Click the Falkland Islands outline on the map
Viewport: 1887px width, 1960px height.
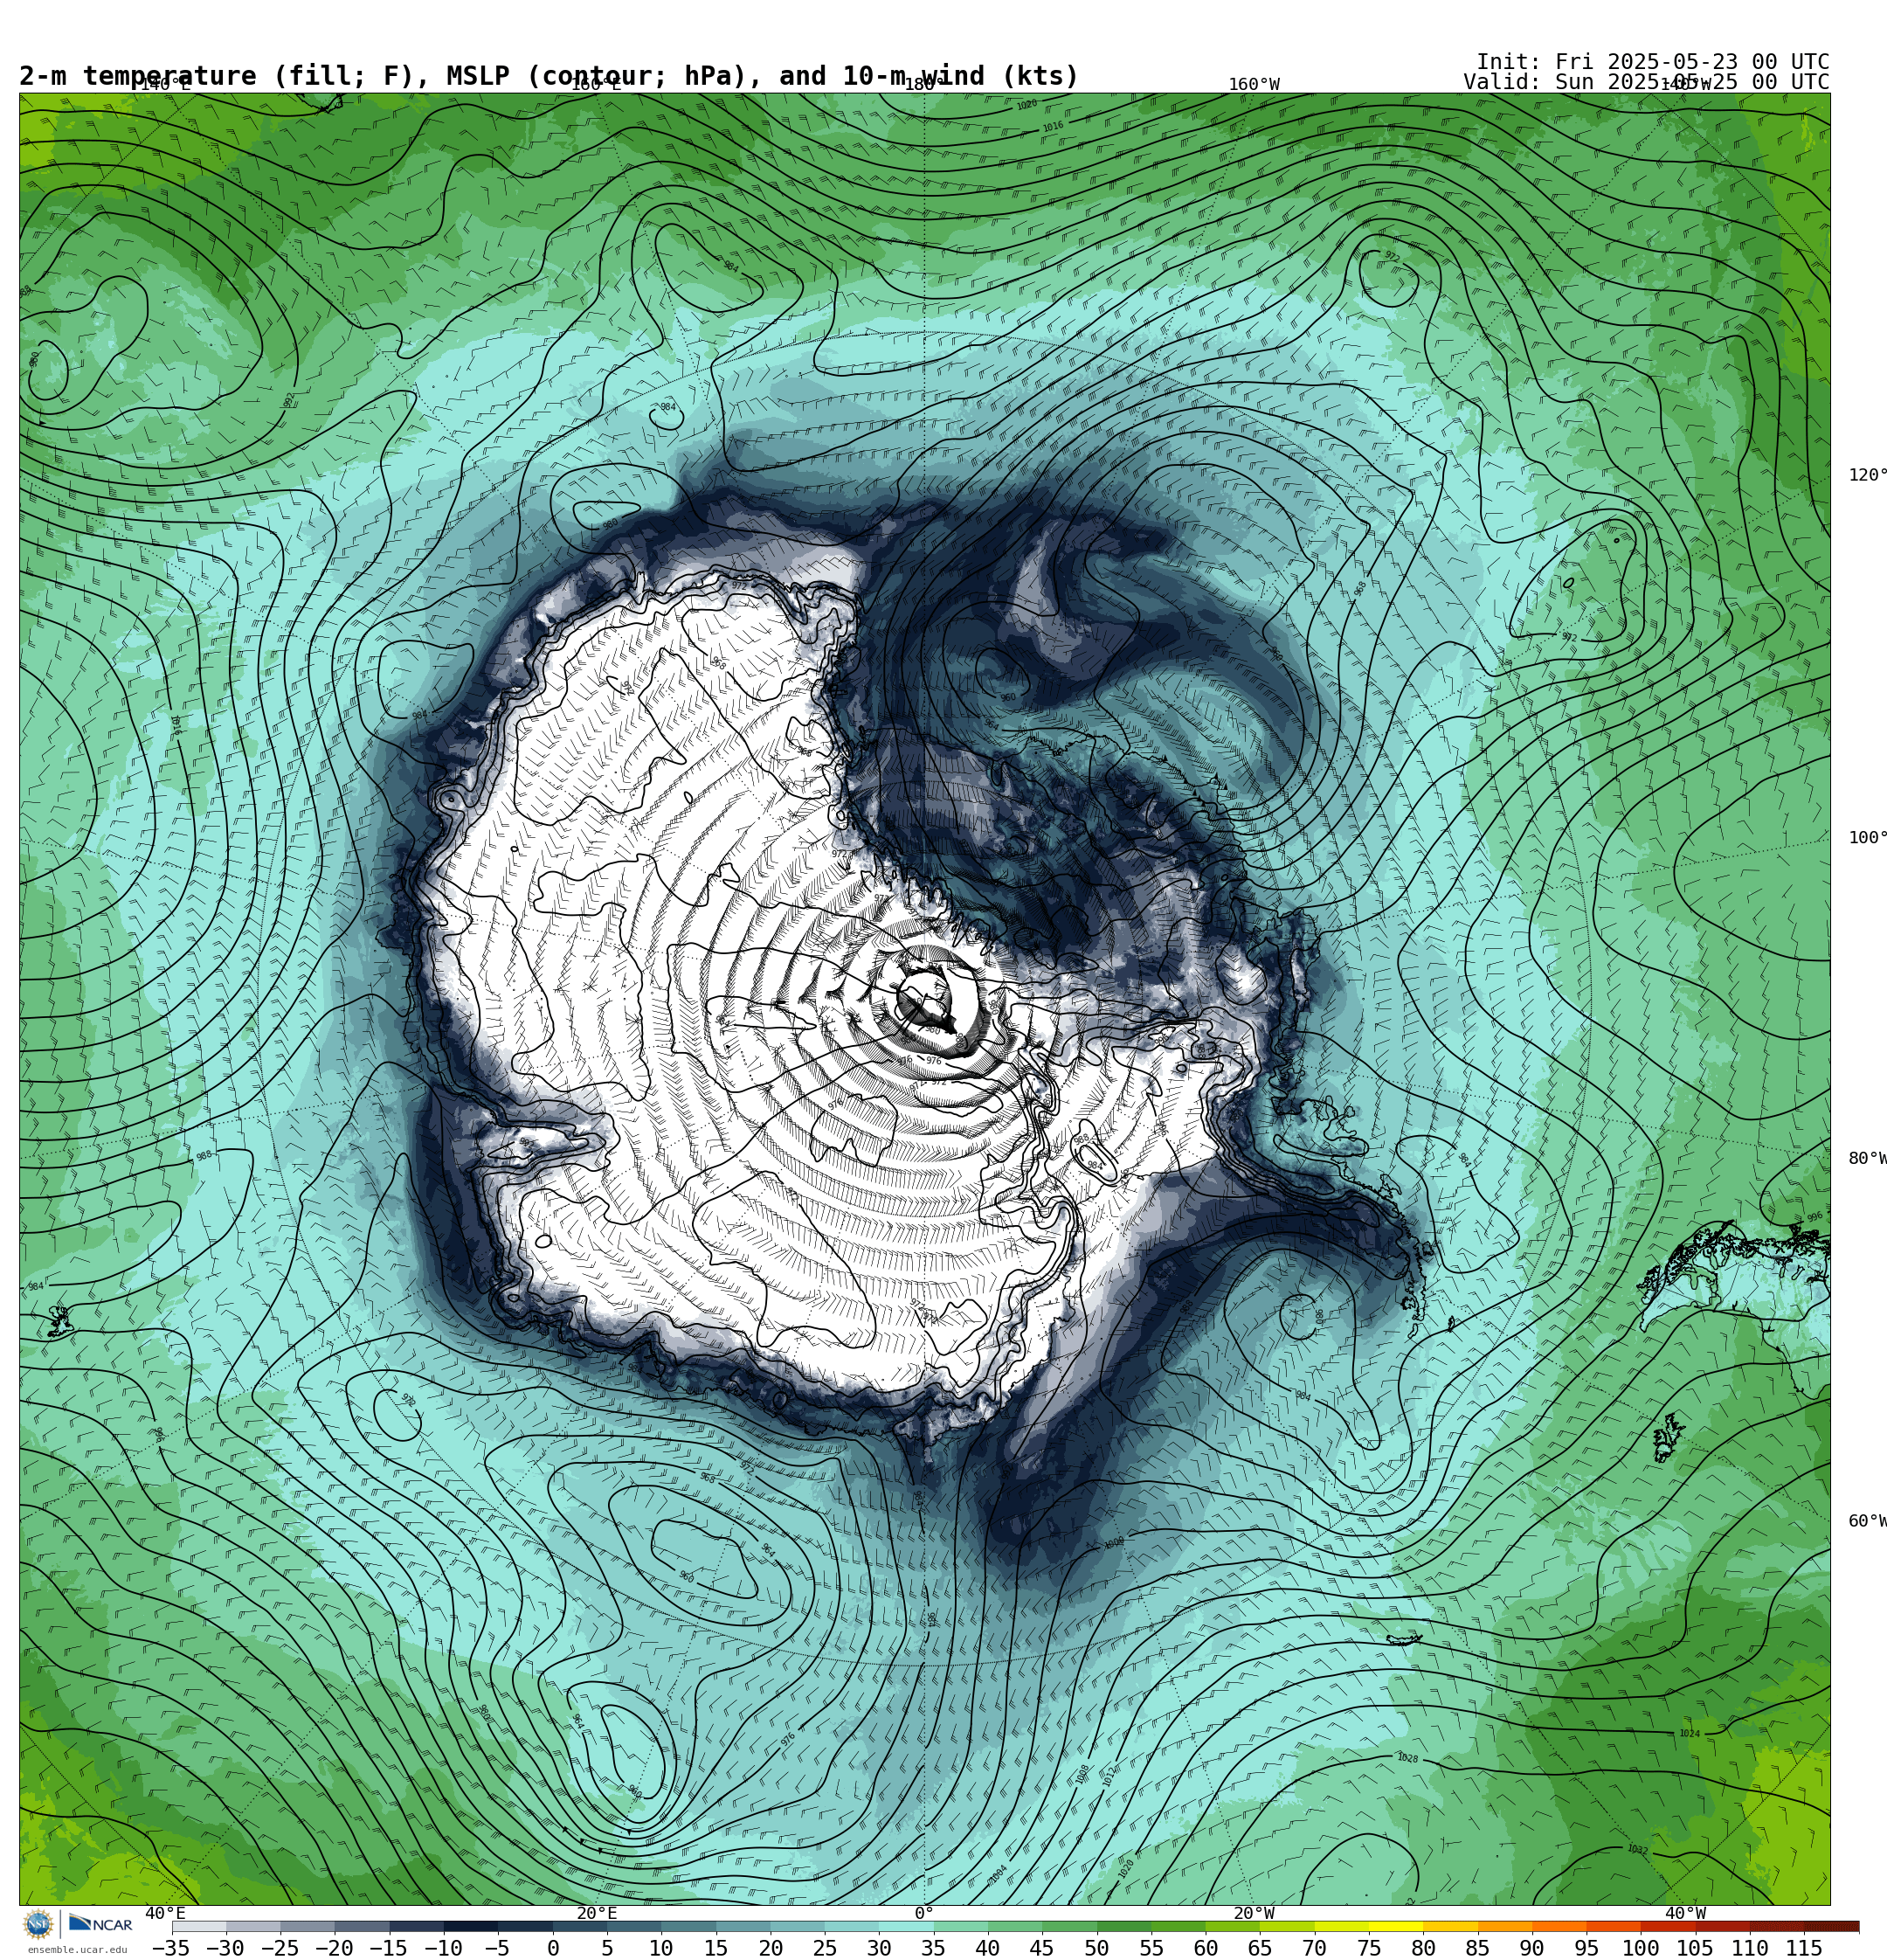tap(1668, 1437)
